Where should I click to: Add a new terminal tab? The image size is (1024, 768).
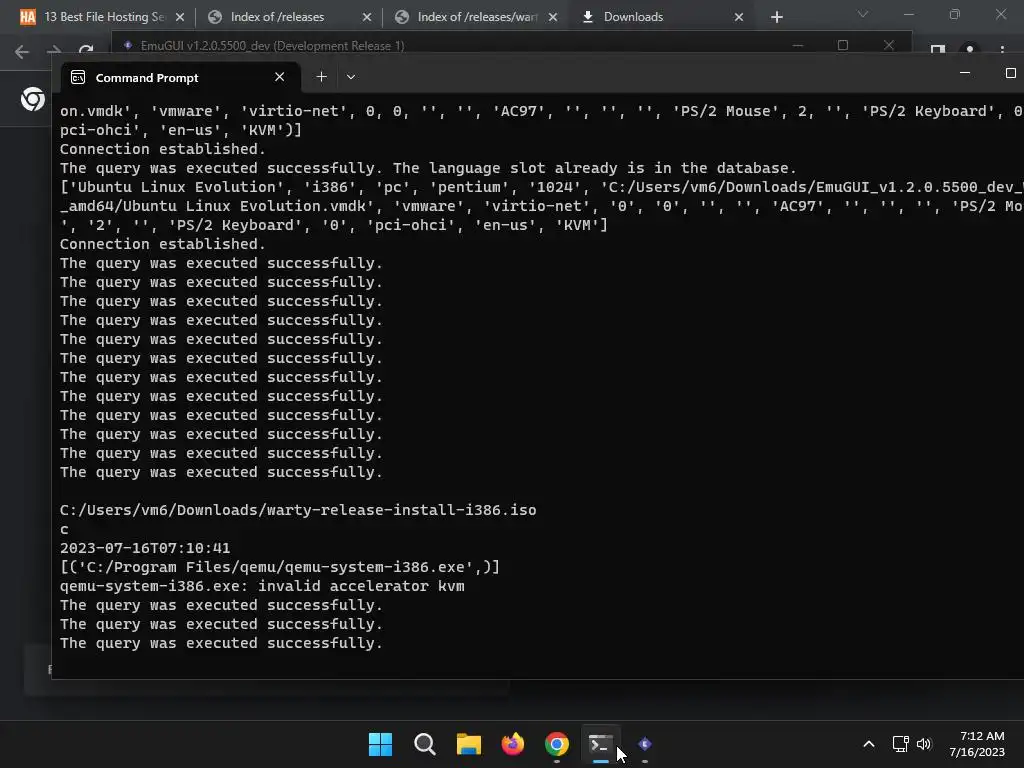[x=321, y=77]
